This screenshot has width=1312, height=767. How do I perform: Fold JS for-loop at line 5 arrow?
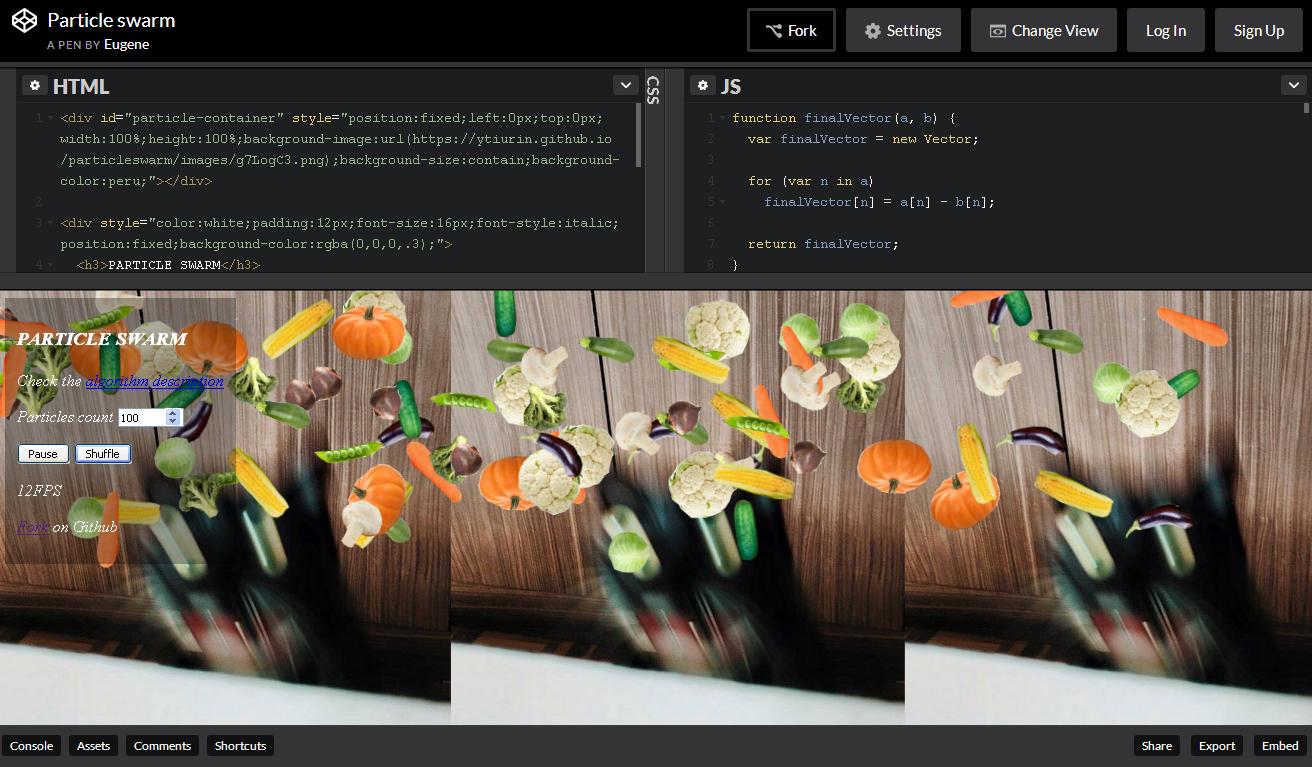click(x=722, y=202)
